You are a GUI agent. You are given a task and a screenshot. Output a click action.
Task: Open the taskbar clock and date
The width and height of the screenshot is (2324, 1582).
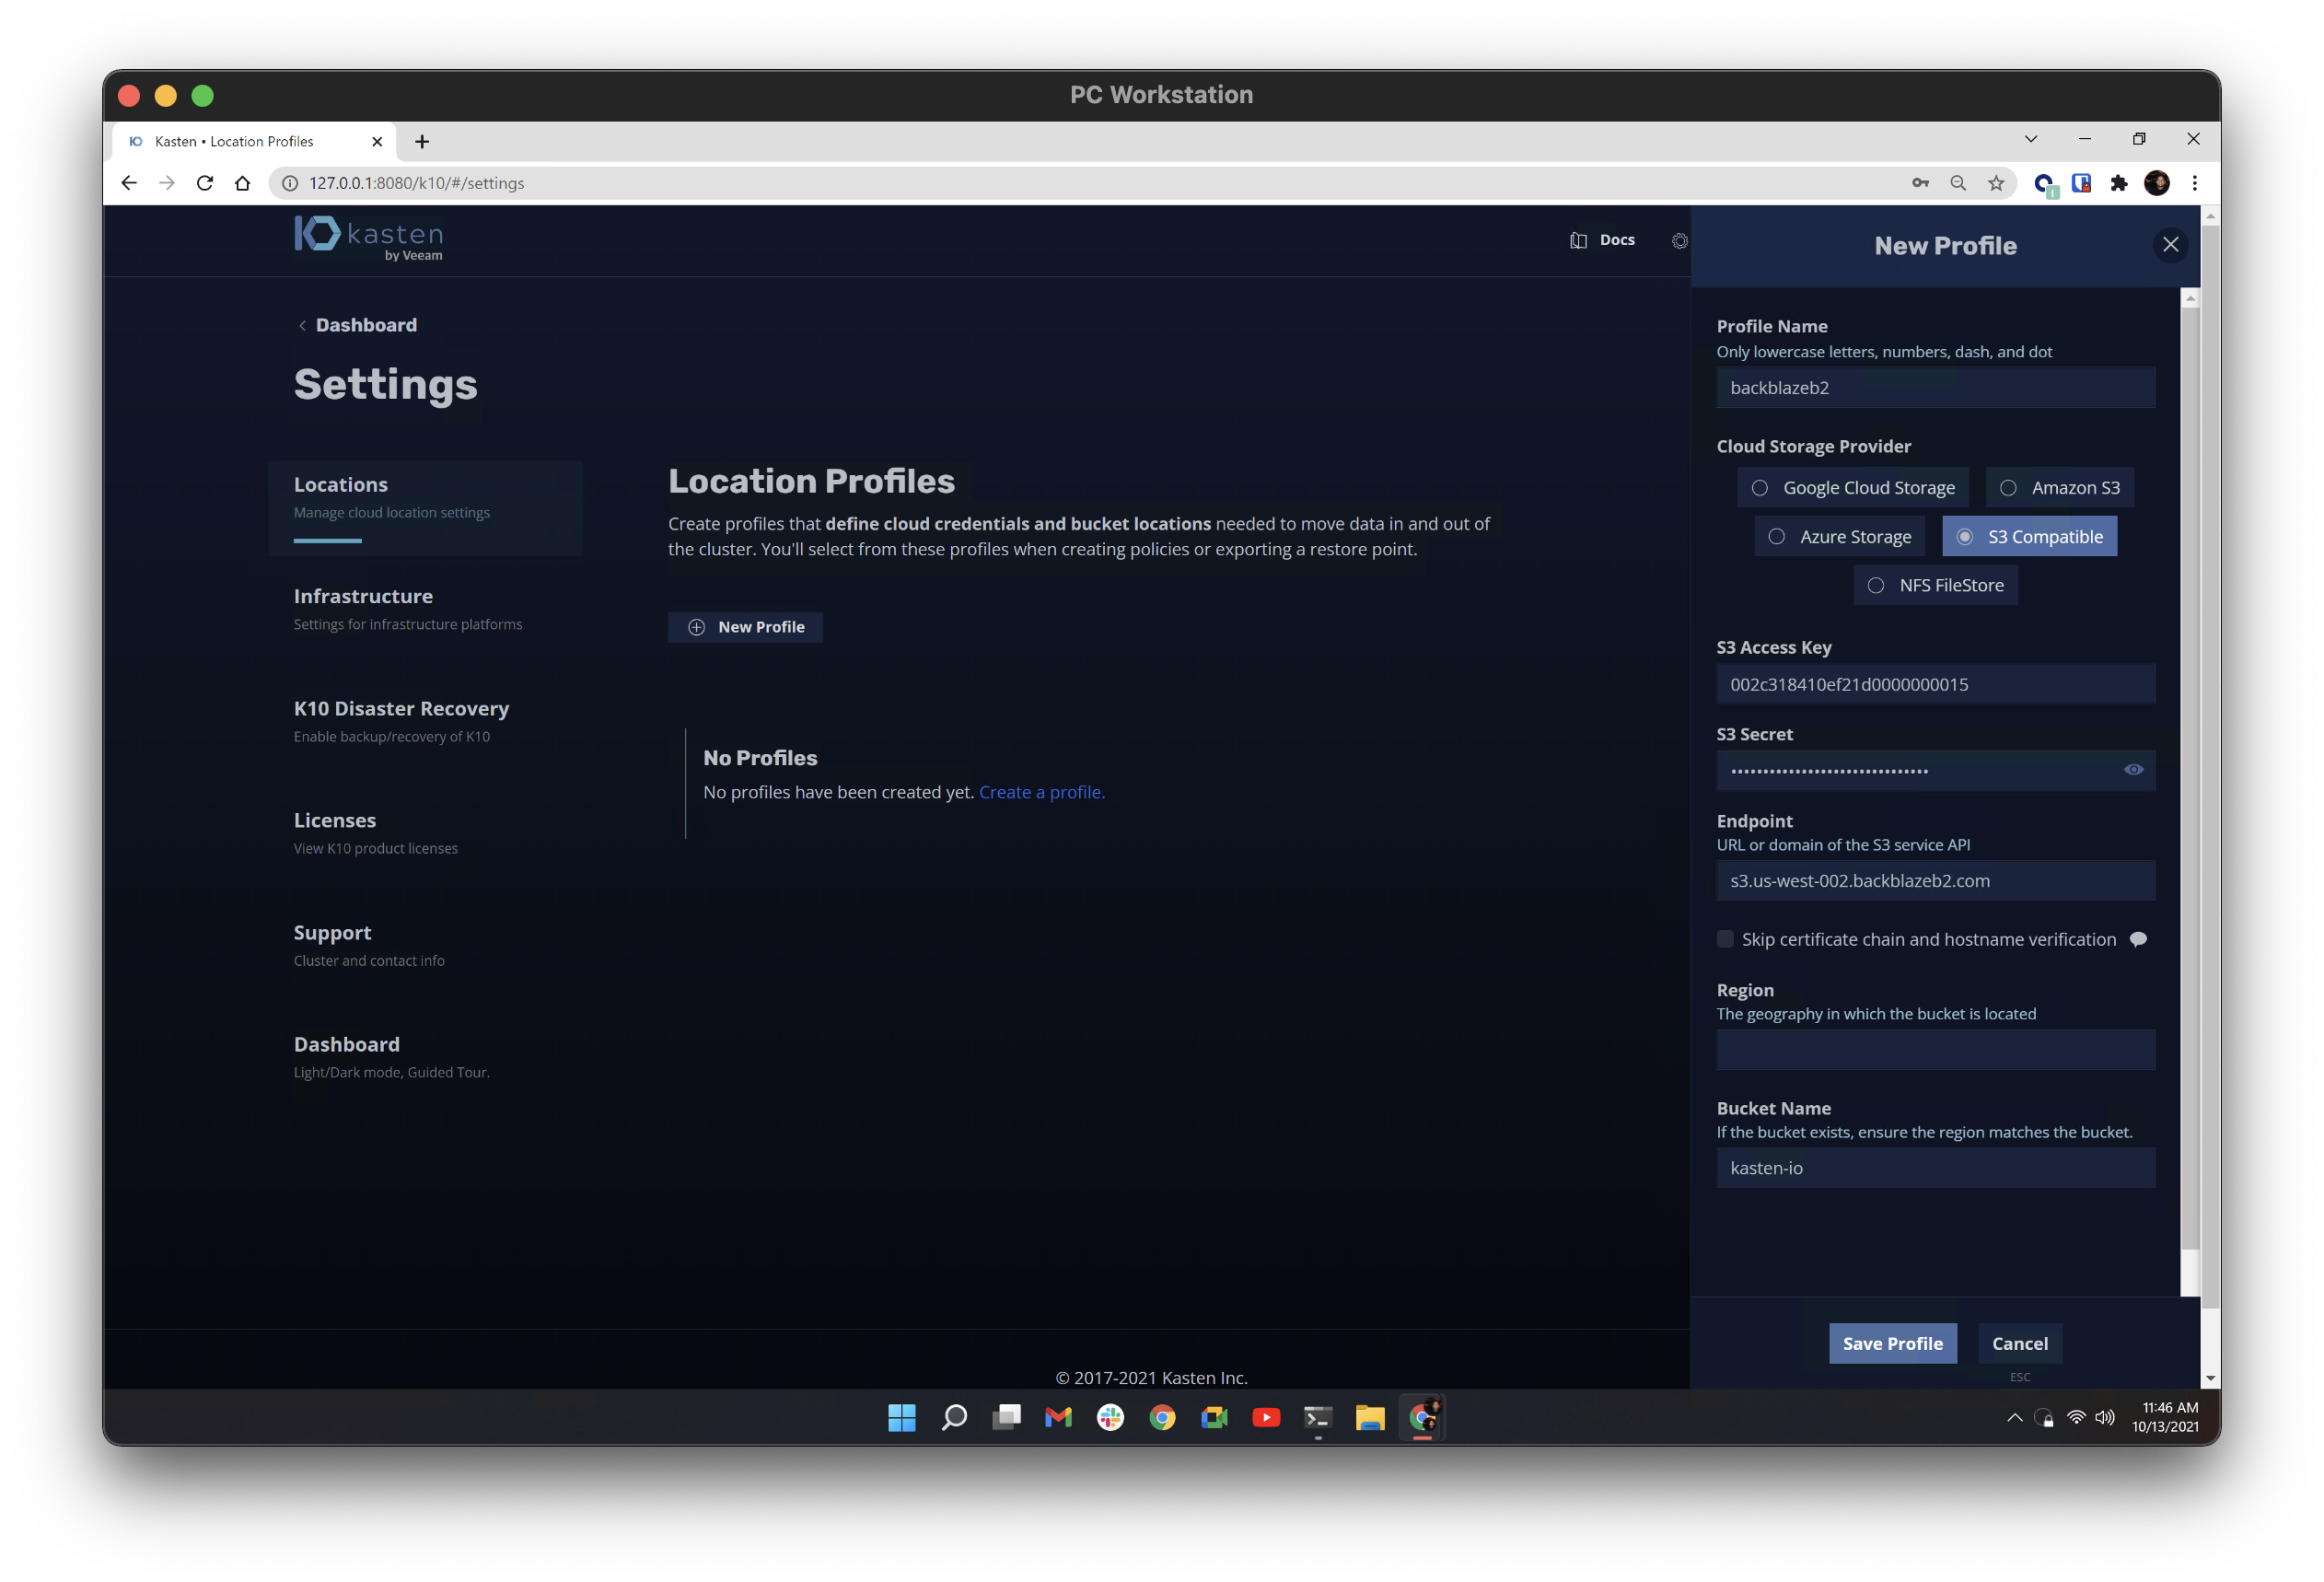click(x=2165, y=1417)
